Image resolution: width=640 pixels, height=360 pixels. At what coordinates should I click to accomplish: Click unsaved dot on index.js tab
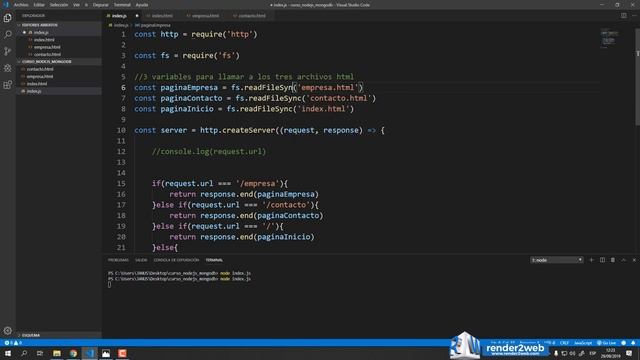click(137, 16)
